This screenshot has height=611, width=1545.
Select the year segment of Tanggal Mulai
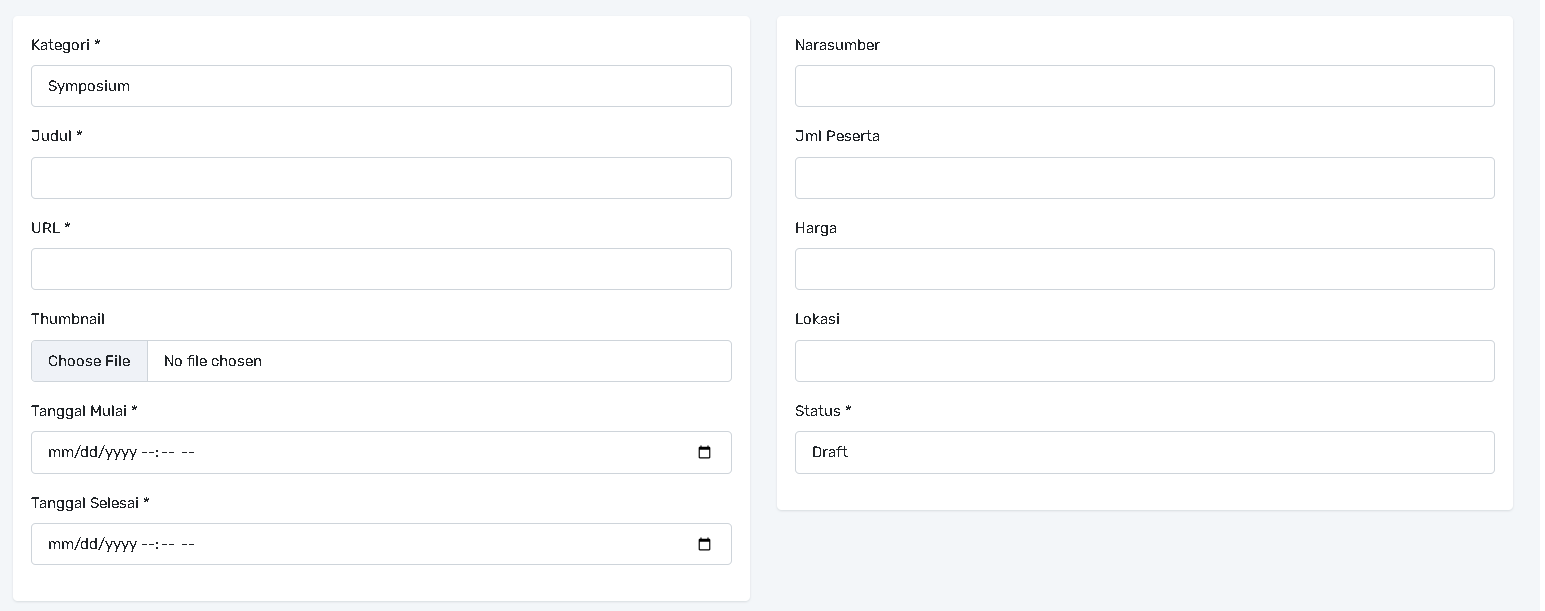[x=121, y=453]
